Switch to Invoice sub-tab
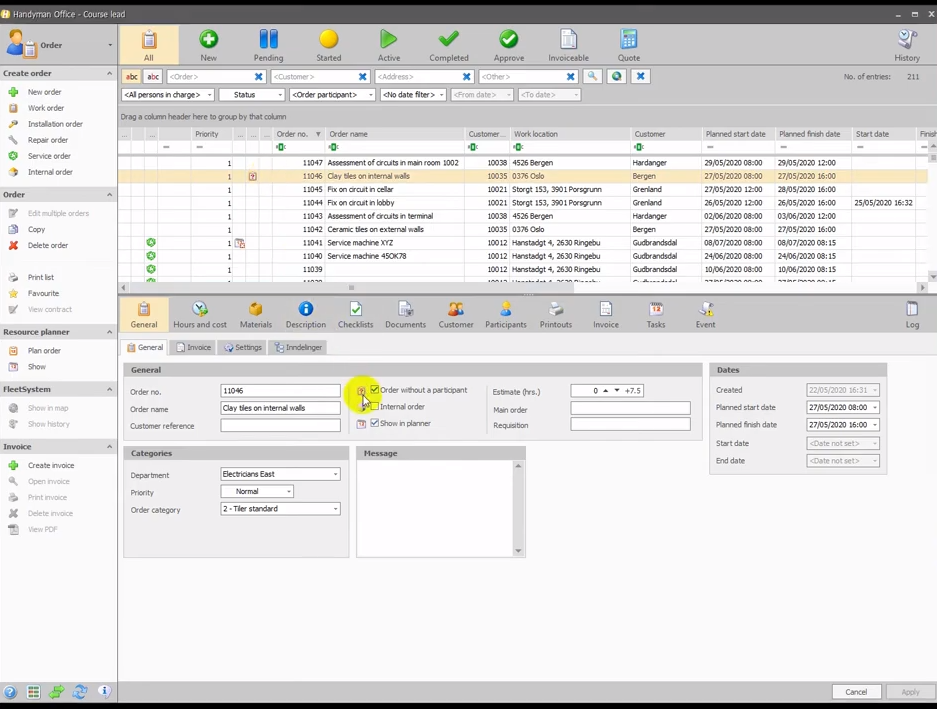The height and width of the screenshot is (709, 937). coord(194,347)
